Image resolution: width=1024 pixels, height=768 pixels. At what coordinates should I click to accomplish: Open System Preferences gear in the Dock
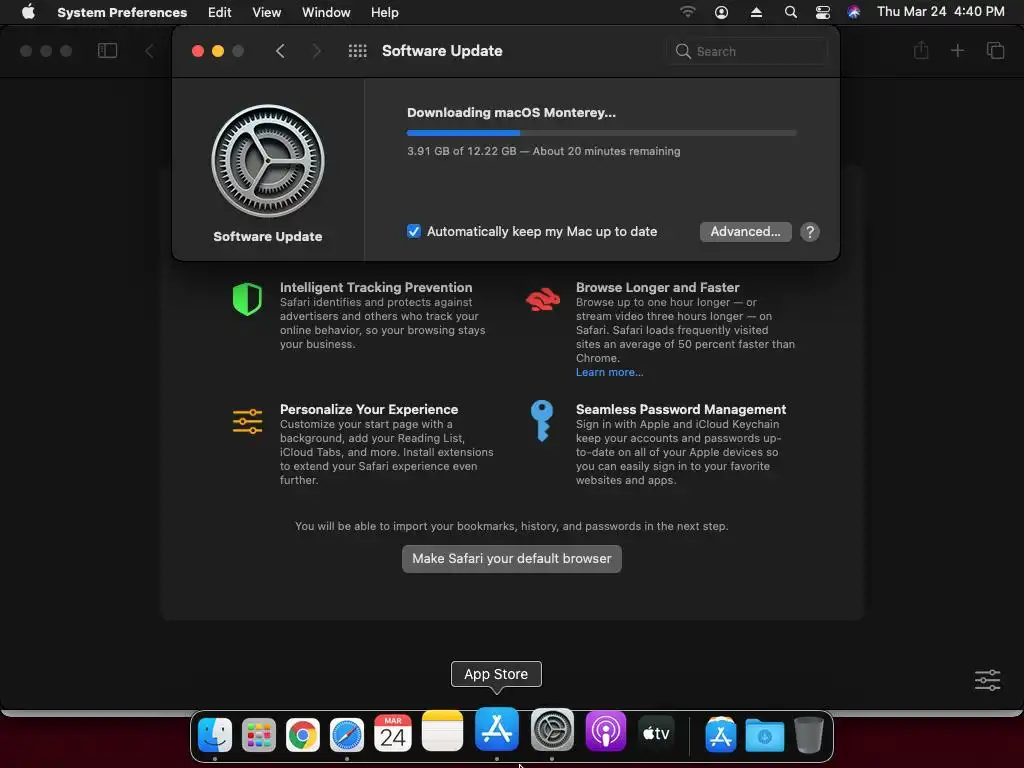point(552,730)
